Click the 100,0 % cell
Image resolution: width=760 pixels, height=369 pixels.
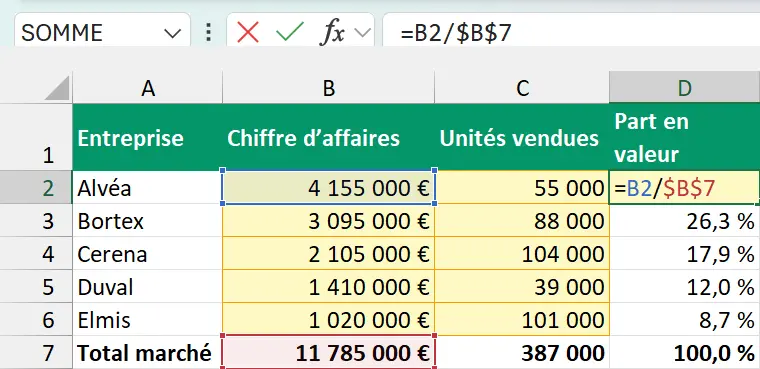(x=684, y=353)
